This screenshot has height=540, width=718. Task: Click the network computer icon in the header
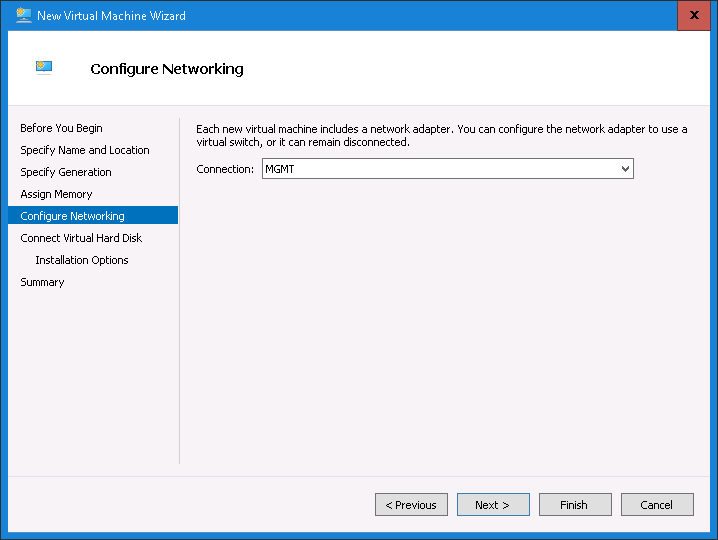click(43, 68)
